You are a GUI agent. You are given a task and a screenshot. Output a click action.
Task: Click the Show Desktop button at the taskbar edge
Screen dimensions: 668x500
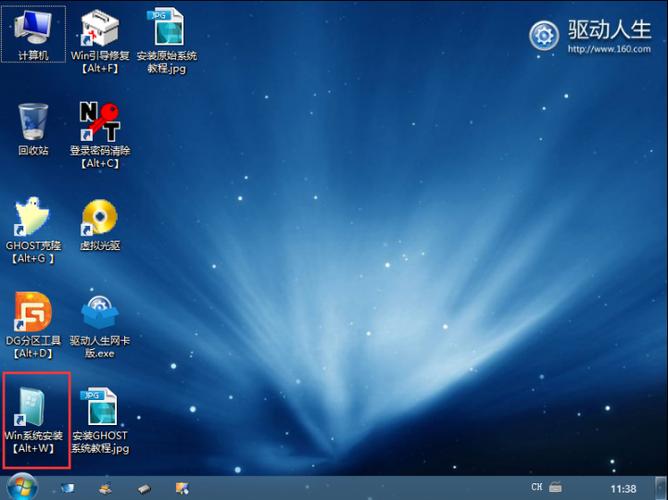click(x=659, y=488)
